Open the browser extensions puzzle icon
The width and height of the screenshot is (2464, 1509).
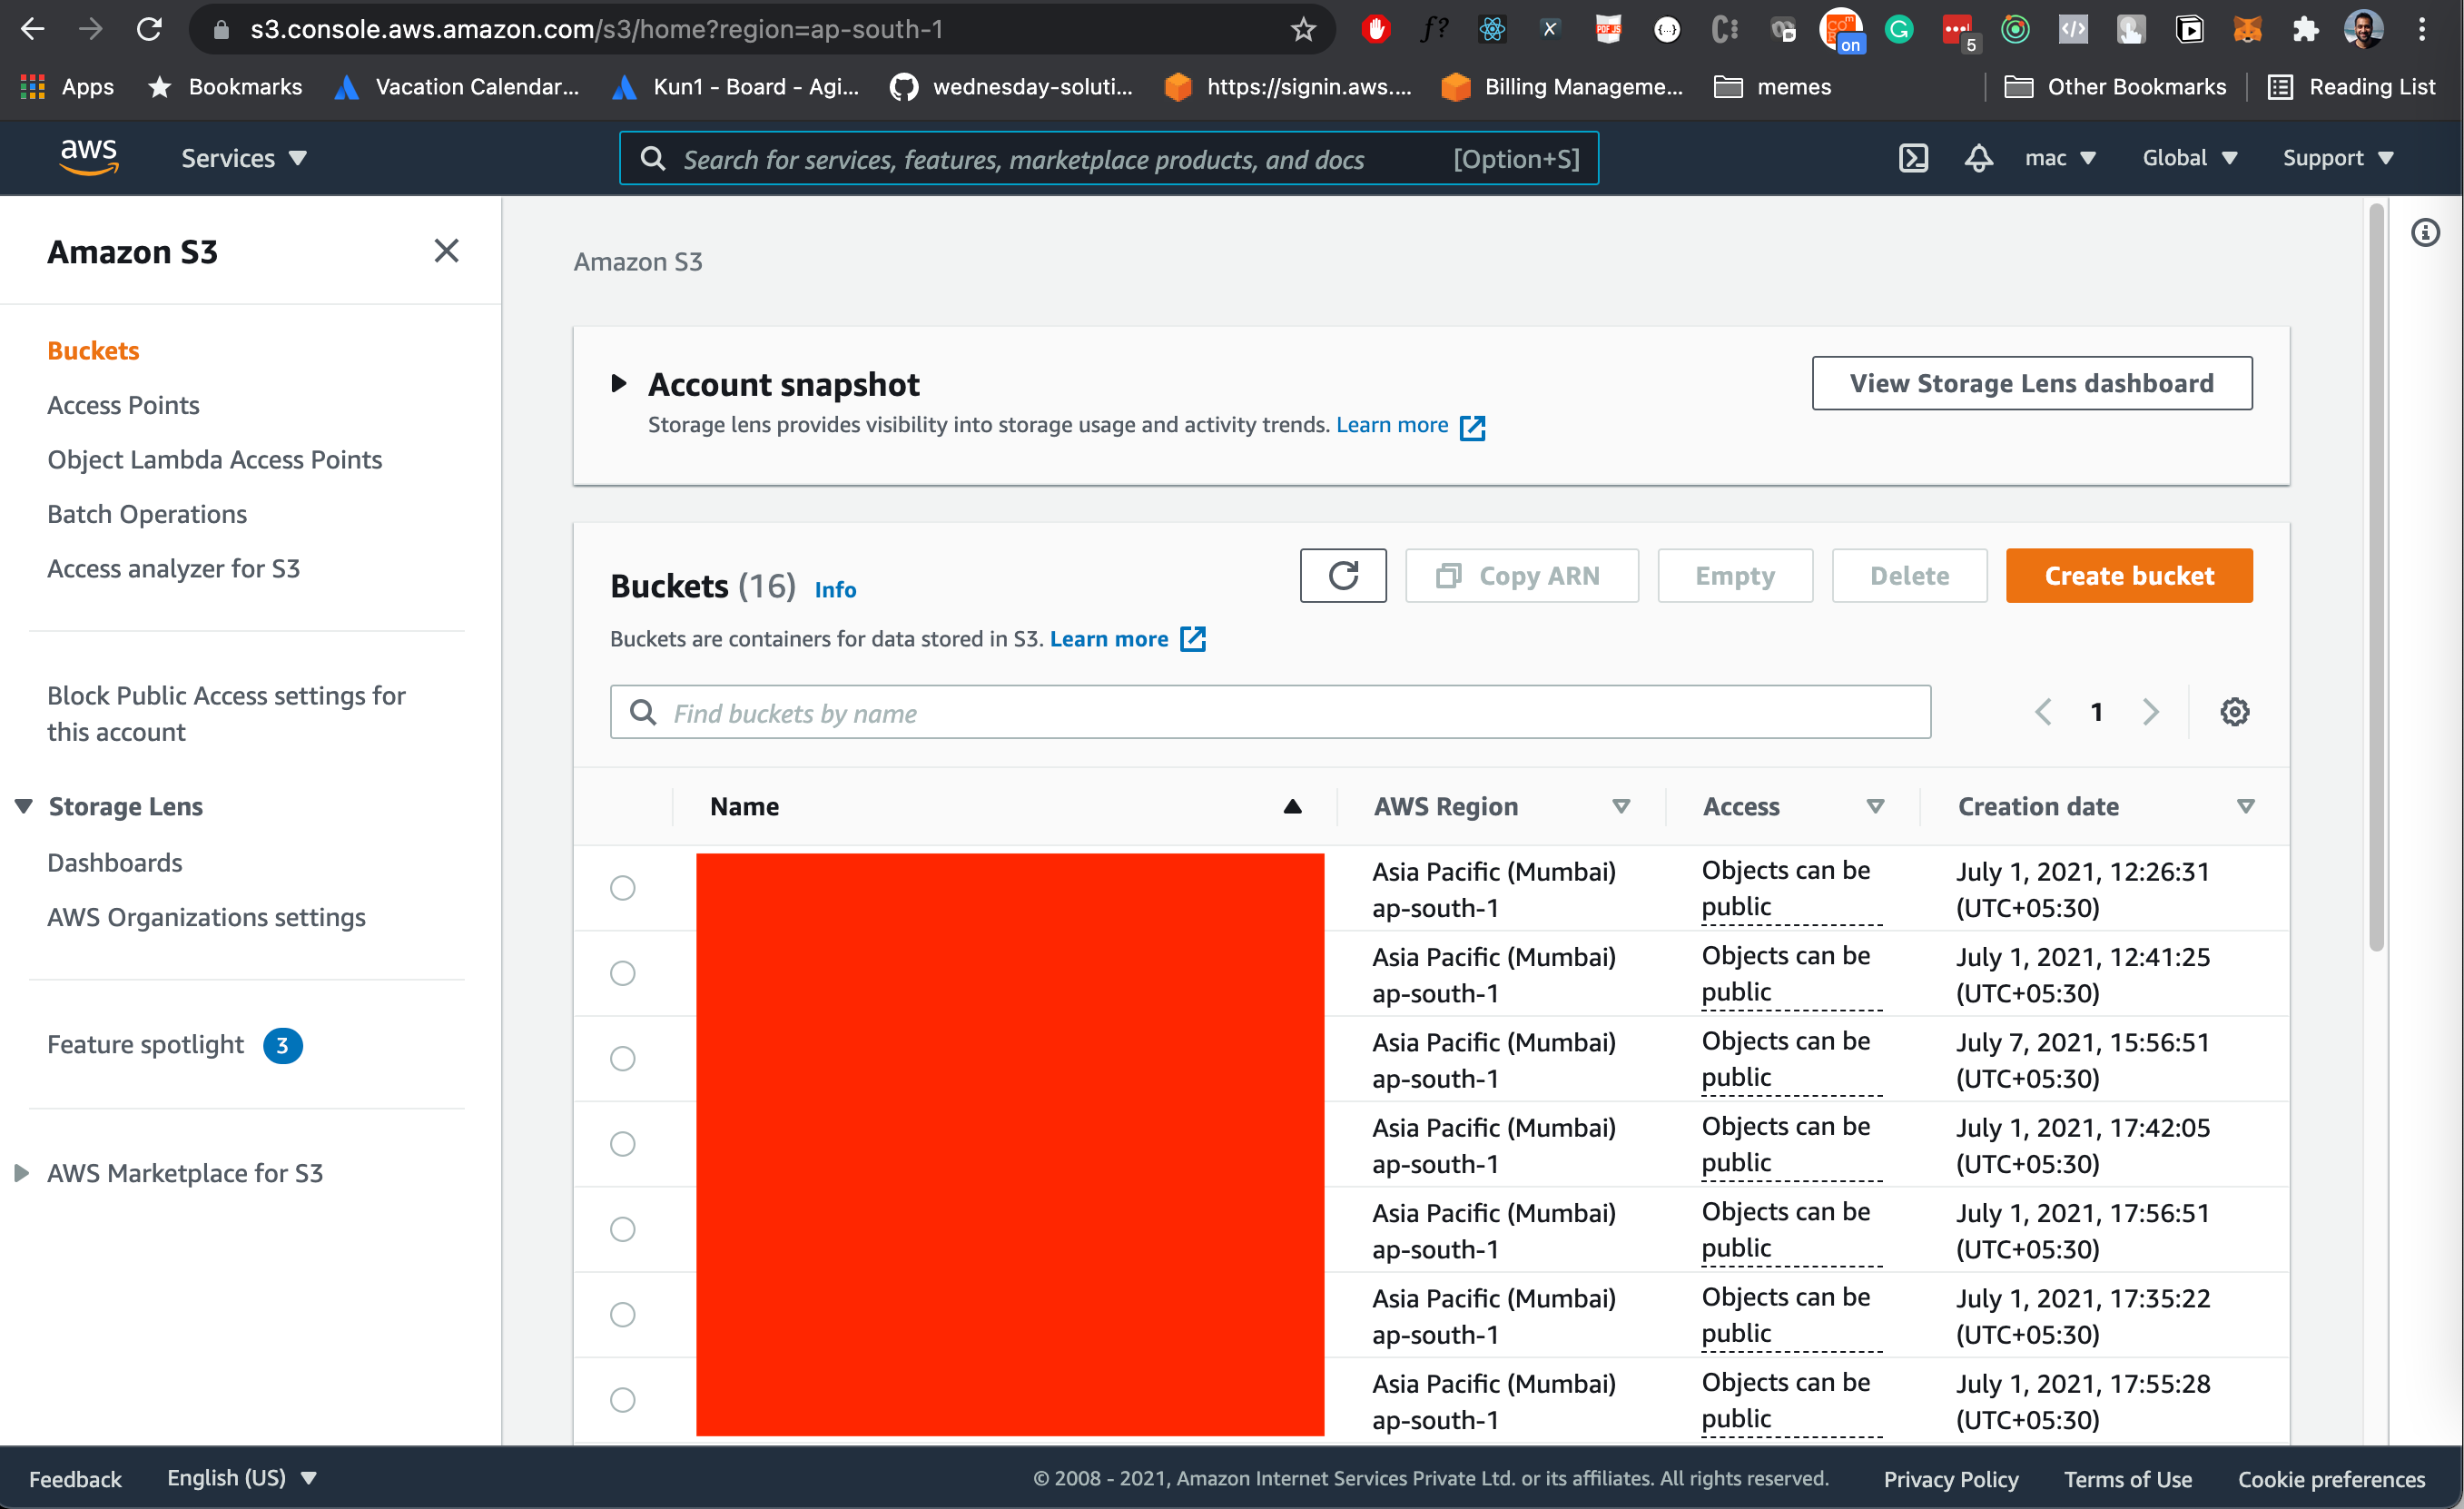pos(2305,29)
